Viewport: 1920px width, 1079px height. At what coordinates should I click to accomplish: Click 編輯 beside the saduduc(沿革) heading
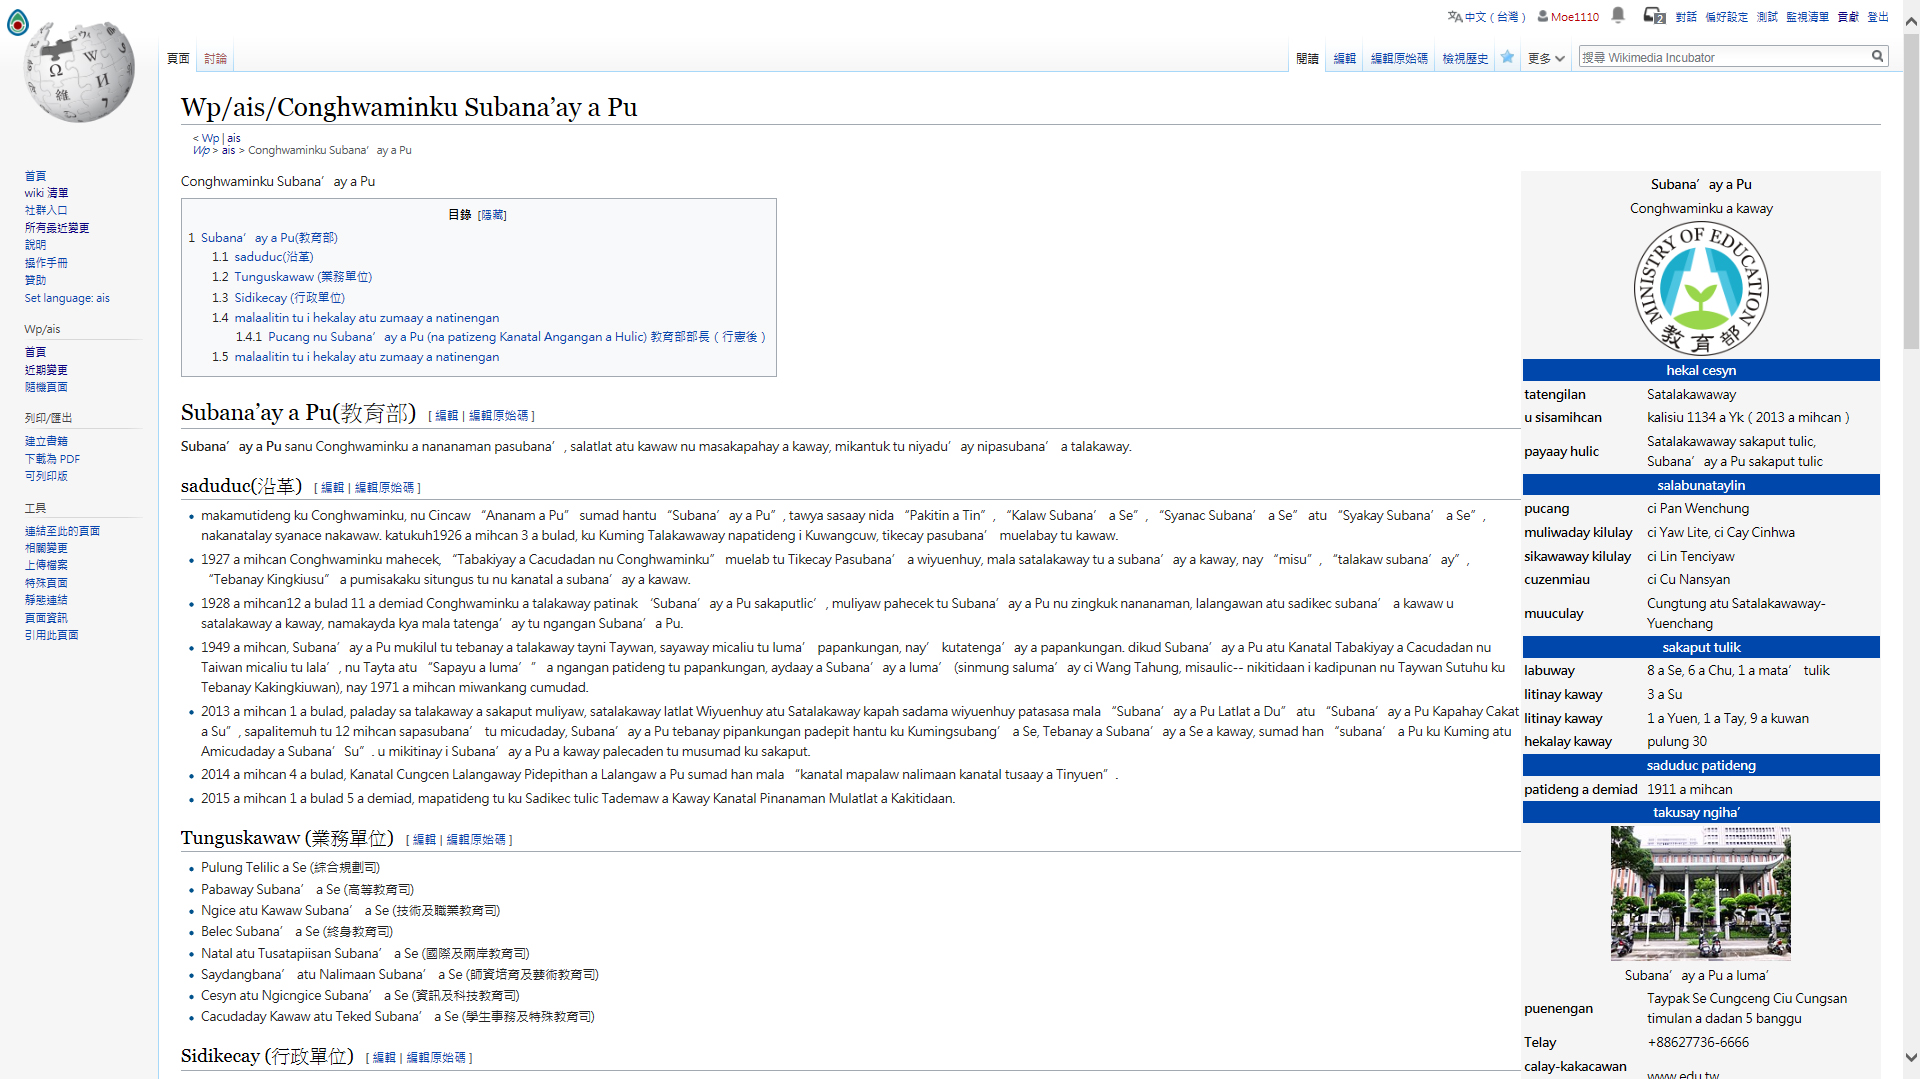coord(333,488)
